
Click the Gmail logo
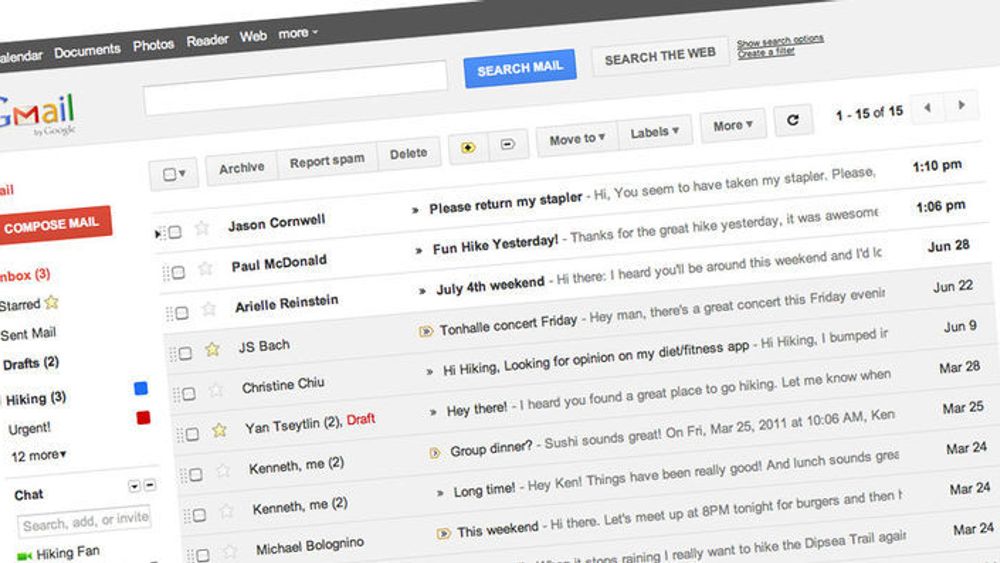tap(37, 115)
